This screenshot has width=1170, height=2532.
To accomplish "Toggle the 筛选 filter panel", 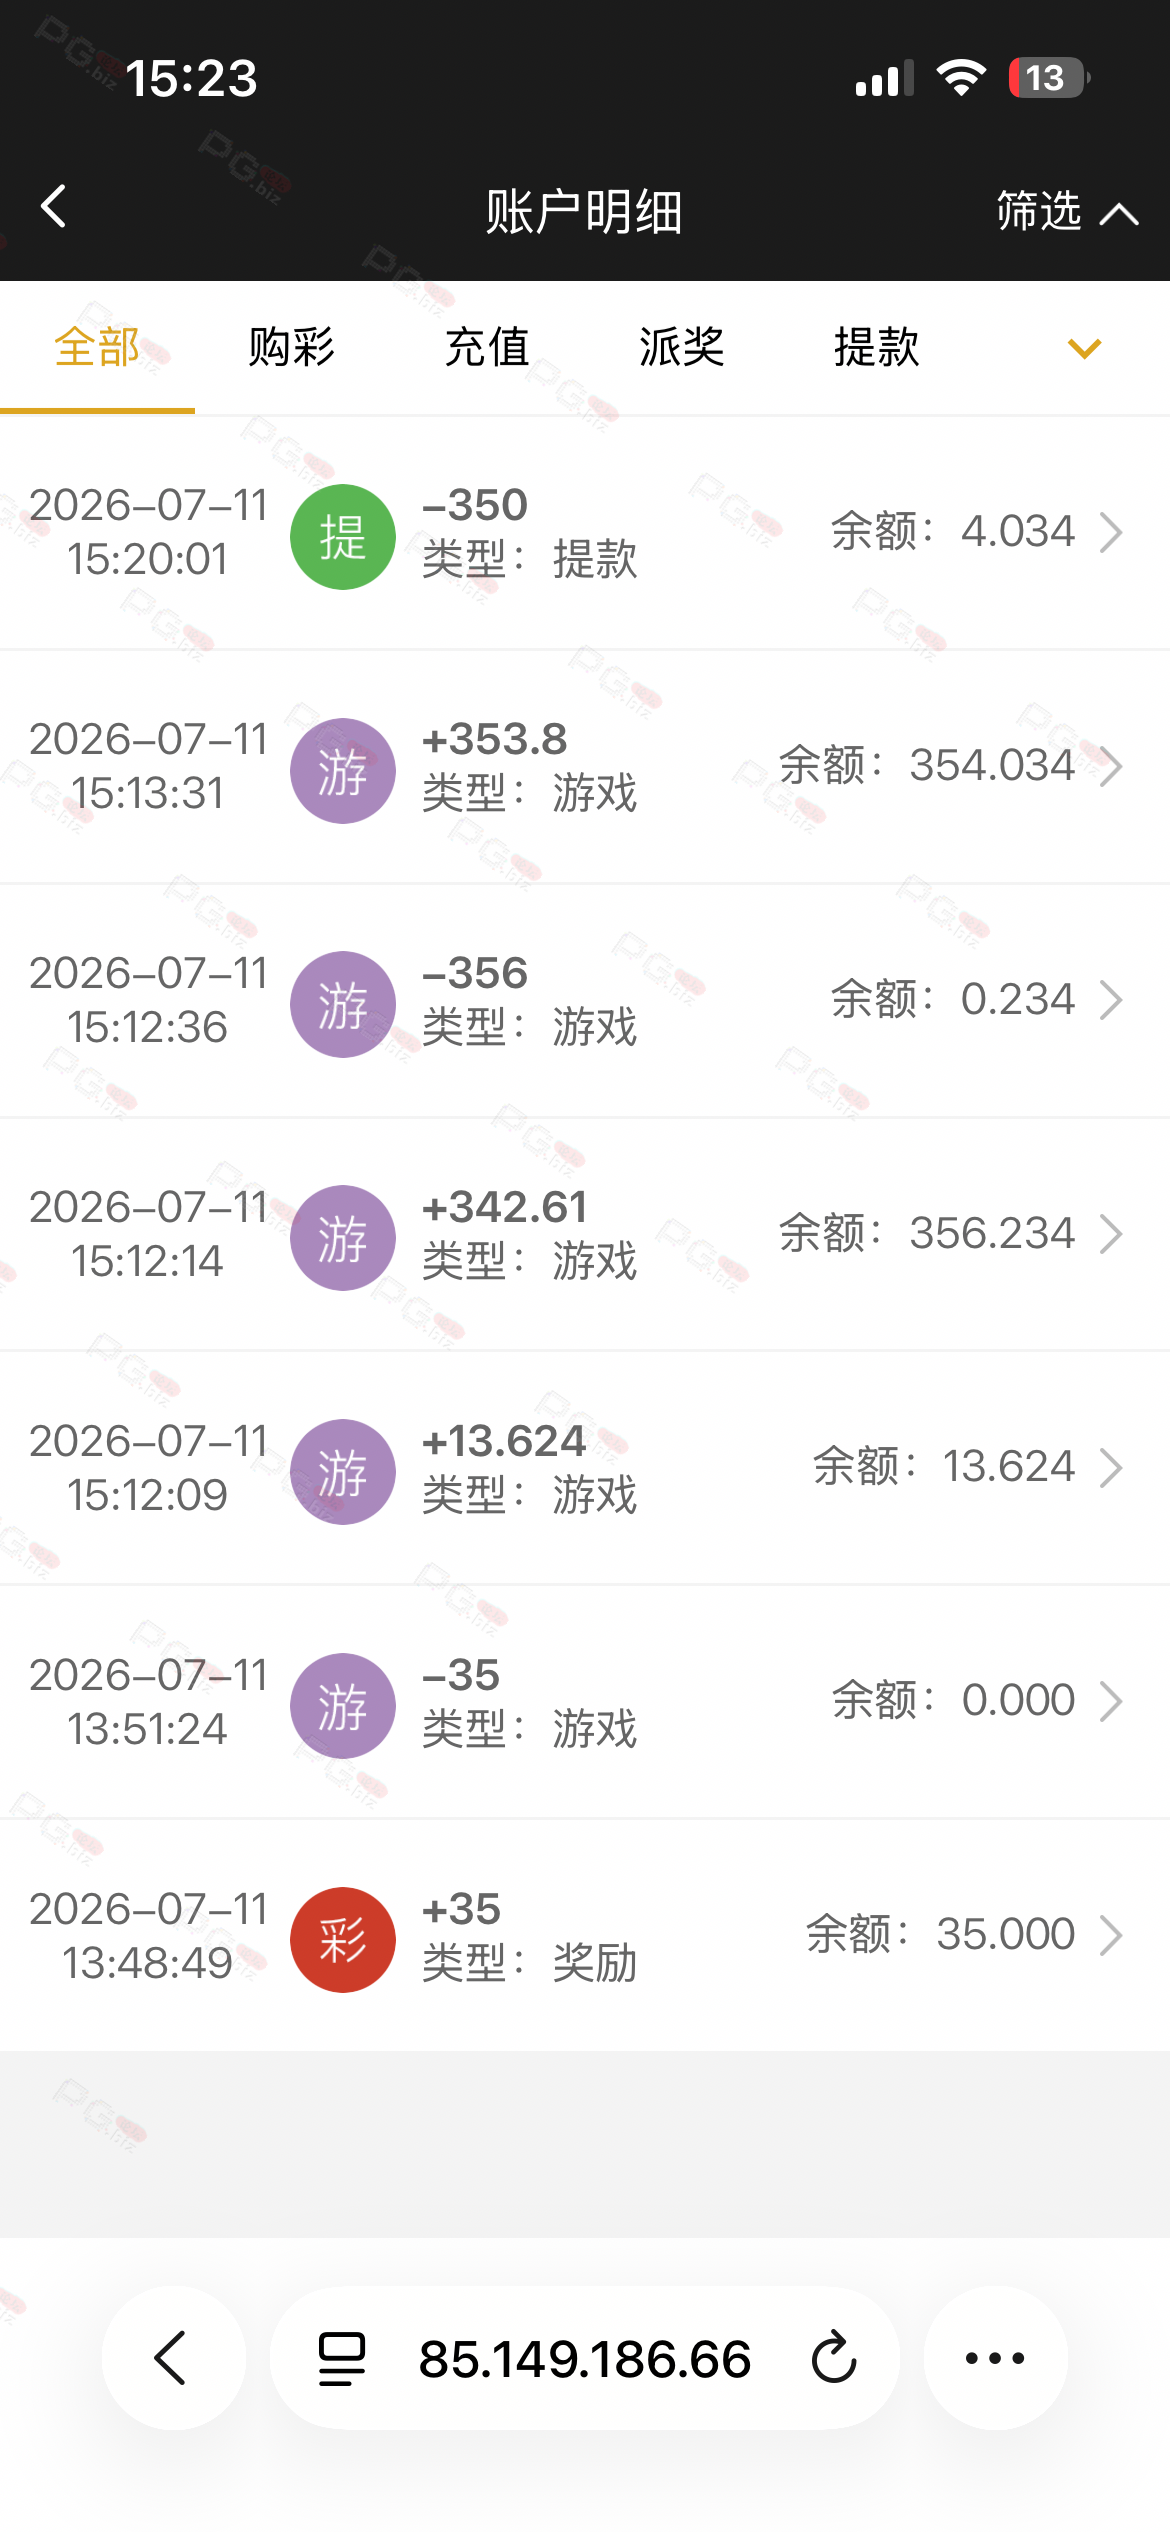I will pyautogui.click(x=1067, y=212).
